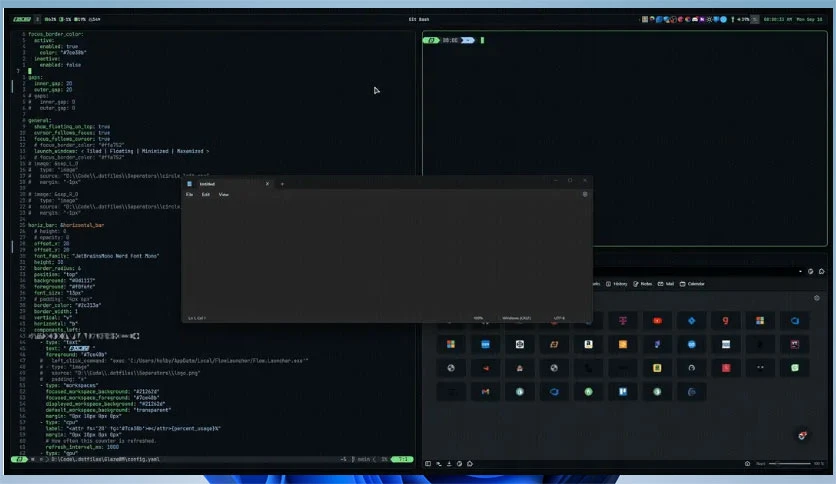Close the Untitled tab in Notepad

pyautogui.click(x=267, y=184)
